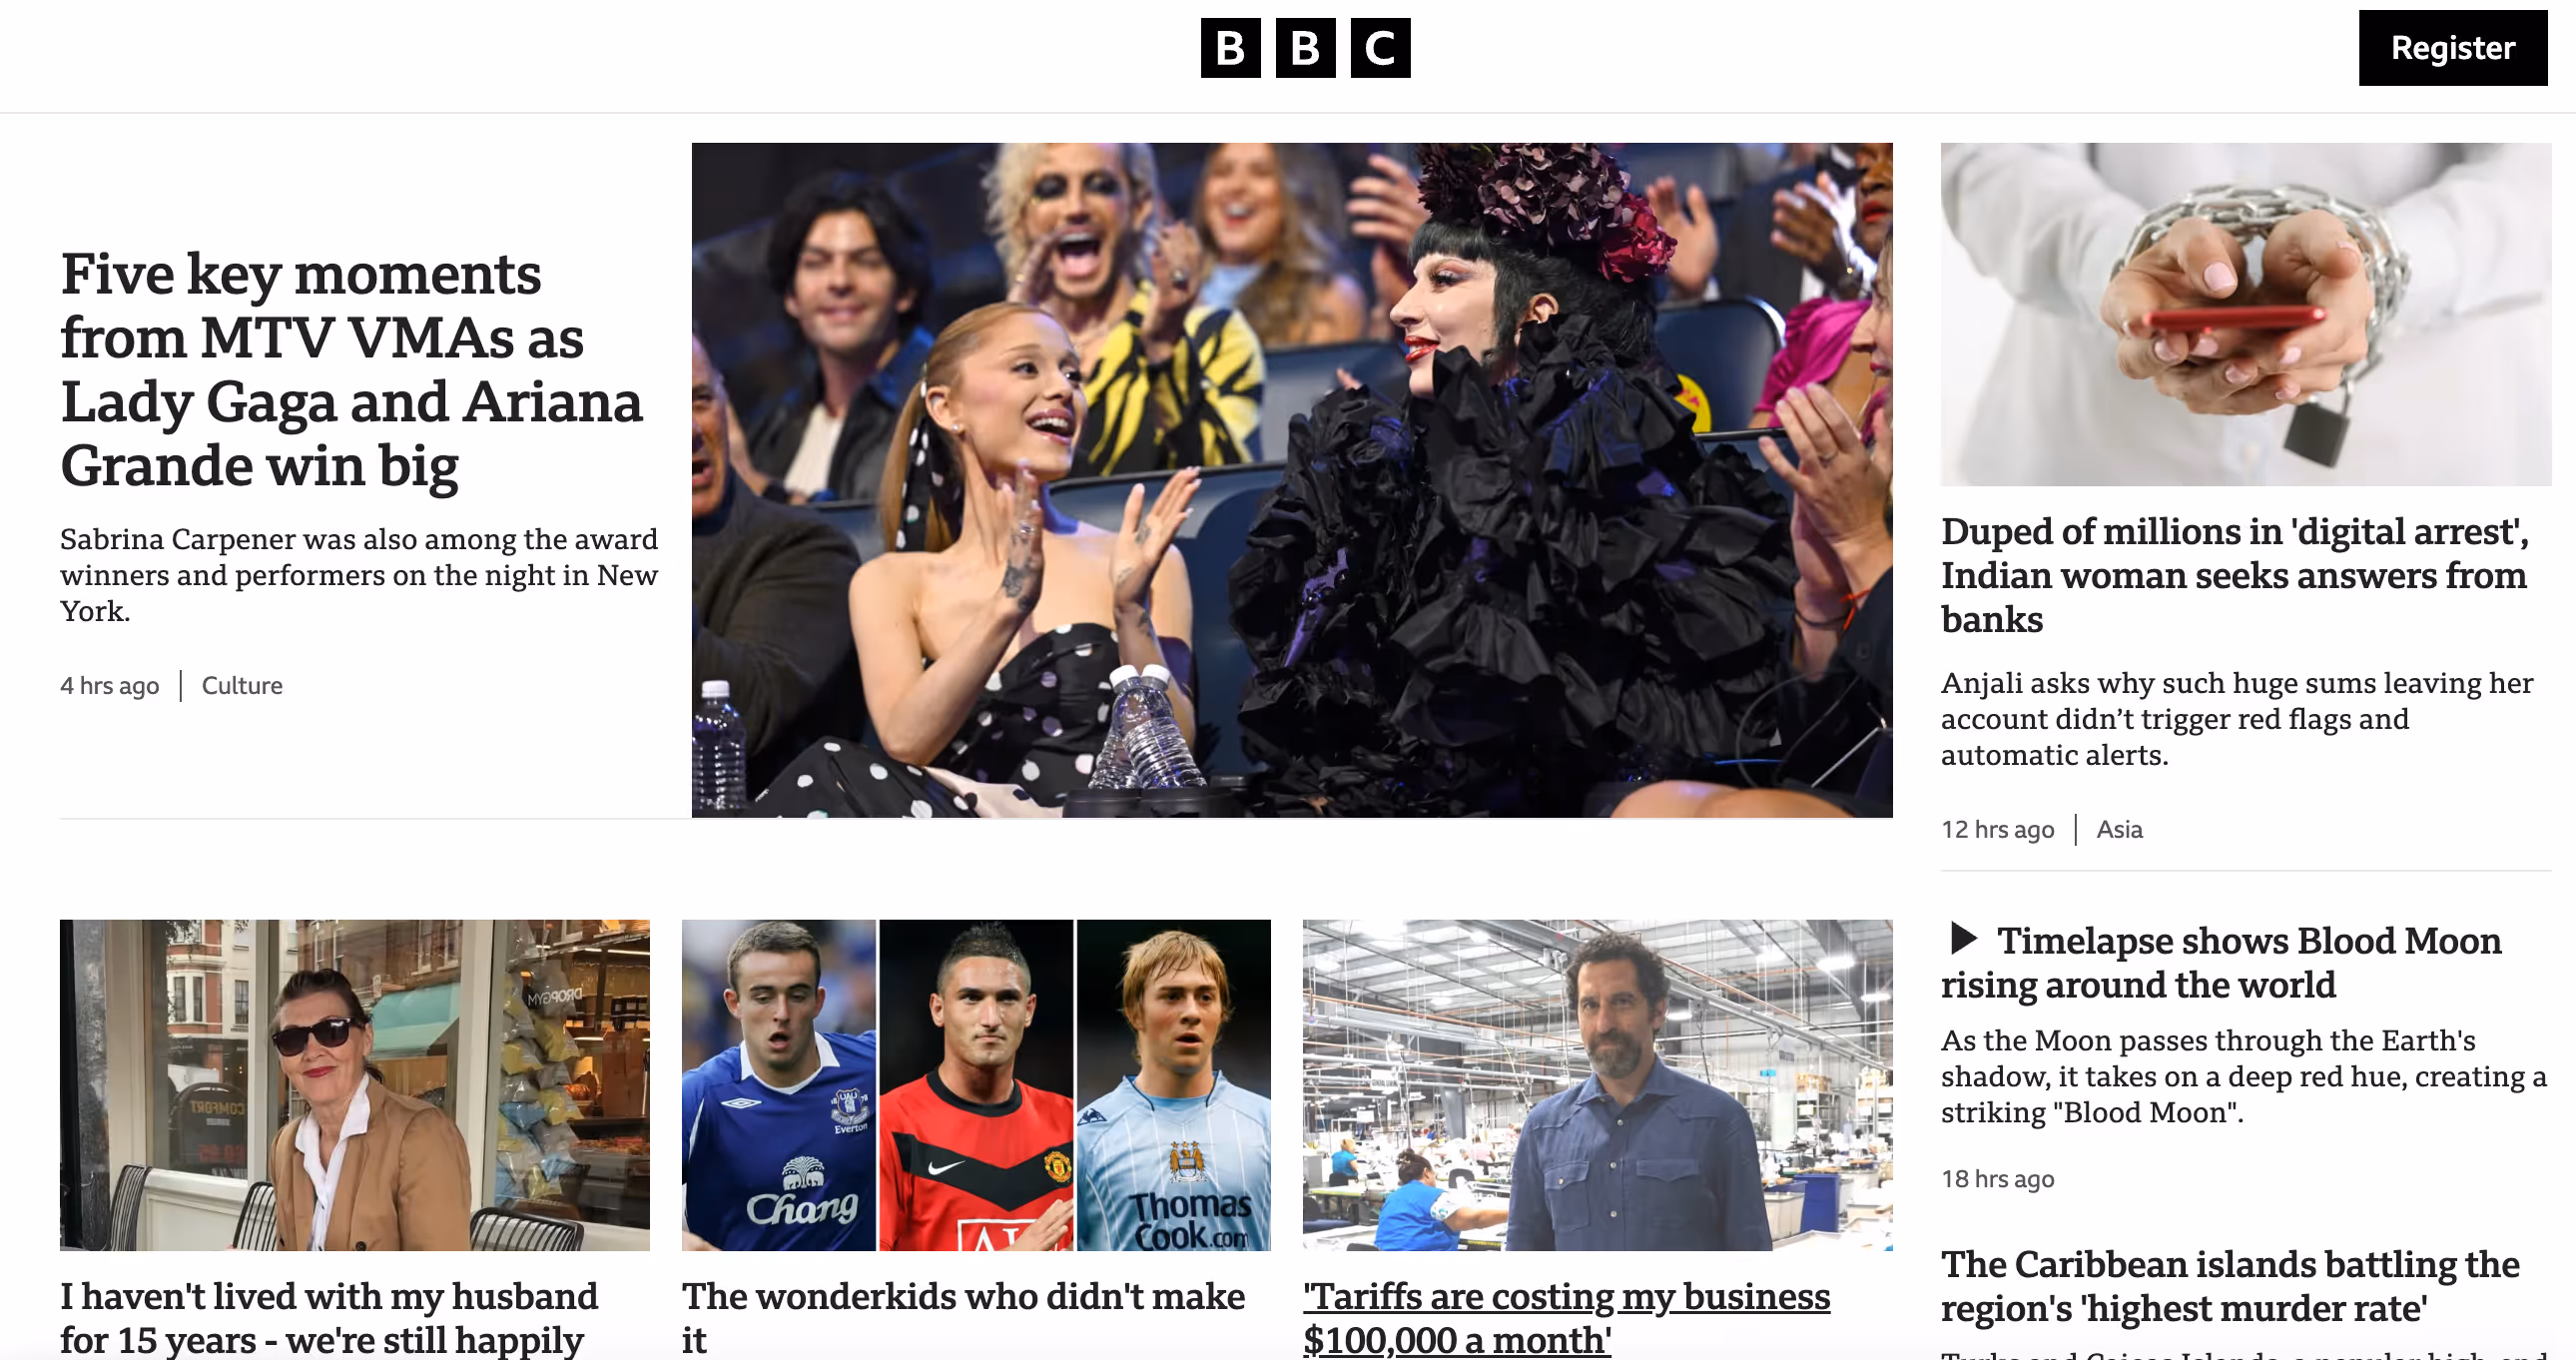Open the husband for 15 years headline
The width and height of the screenshot is (2576, 1360).
(329, 1318)
